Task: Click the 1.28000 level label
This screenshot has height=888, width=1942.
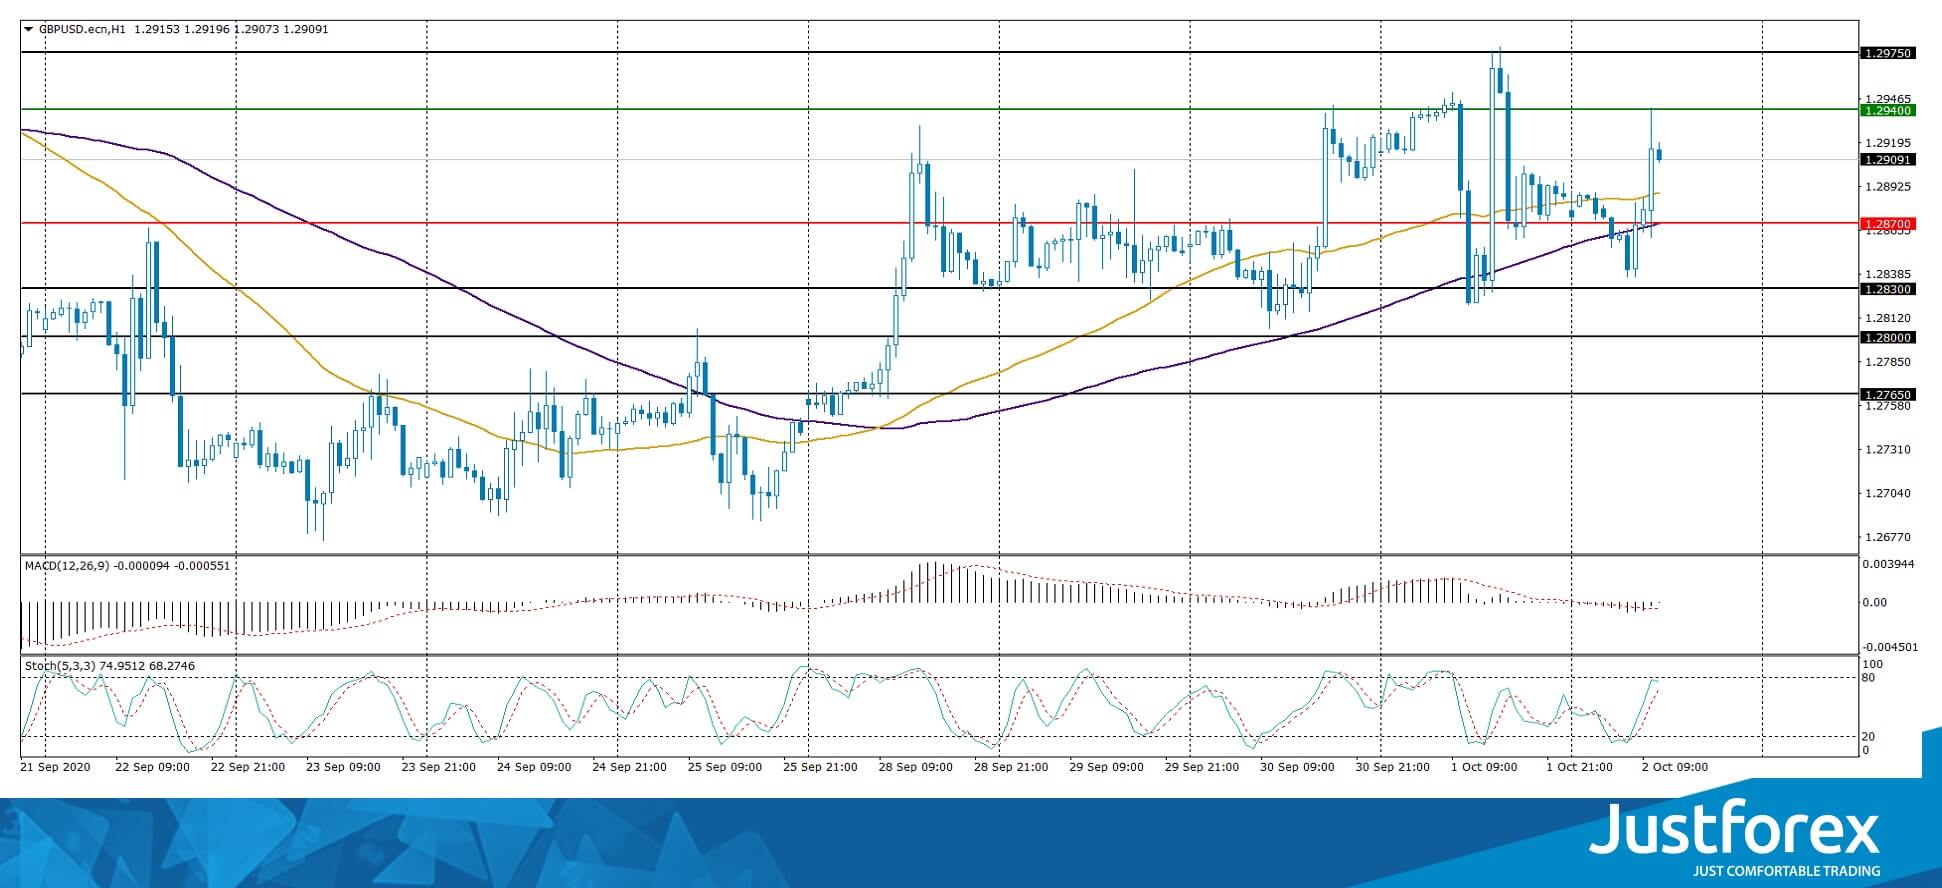Action: click(x=1887, y=338)
